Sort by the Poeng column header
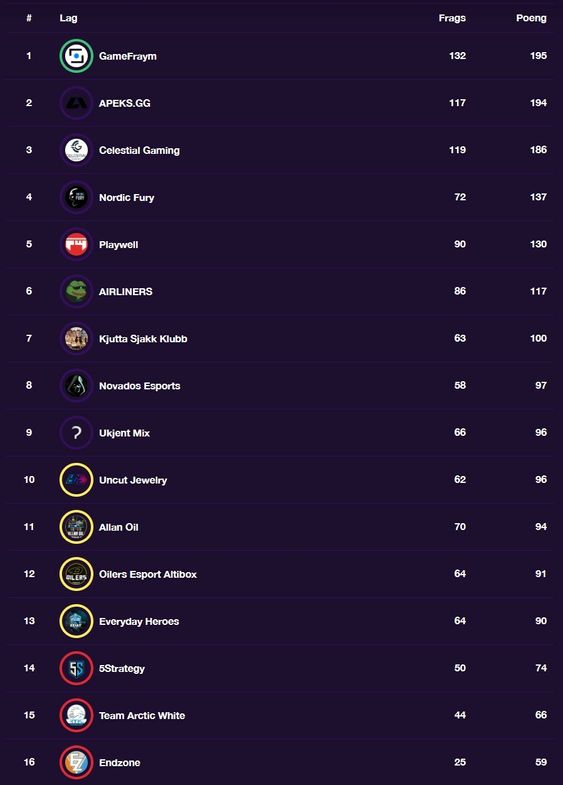Viewport: 563px width, 785px height. [x=531, y=18]
